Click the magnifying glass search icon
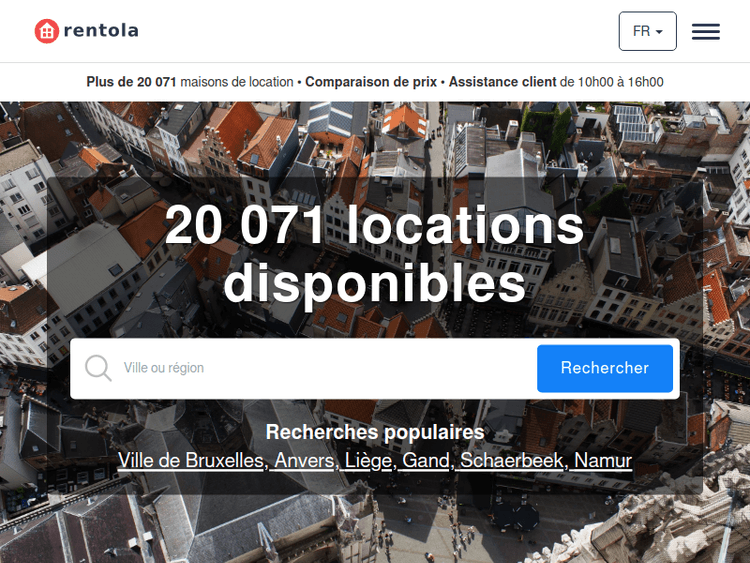 (98, 368)
